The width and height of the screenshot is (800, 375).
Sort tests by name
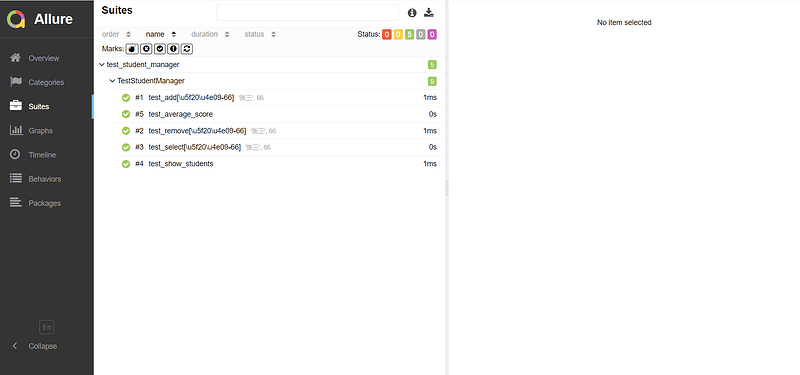(x=161, y=34)
